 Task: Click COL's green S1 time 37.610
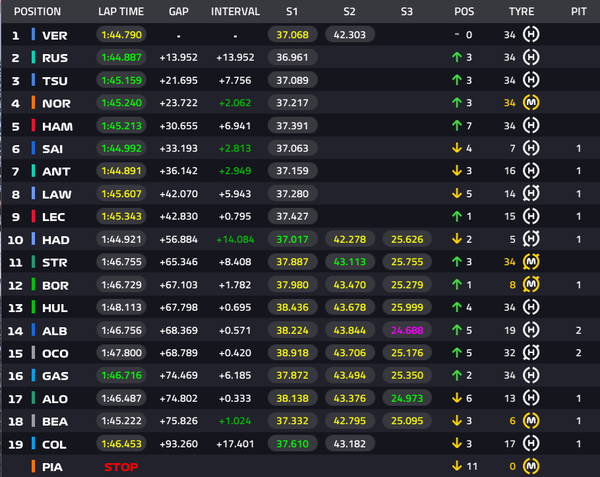pos(292,444)
